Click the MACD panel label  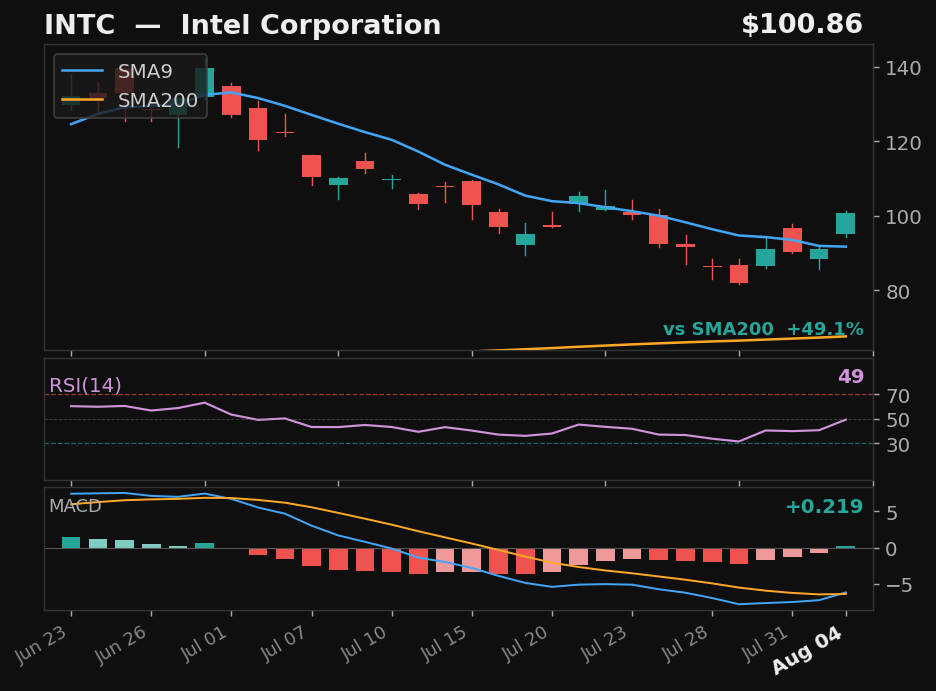[x=75, y=506]
